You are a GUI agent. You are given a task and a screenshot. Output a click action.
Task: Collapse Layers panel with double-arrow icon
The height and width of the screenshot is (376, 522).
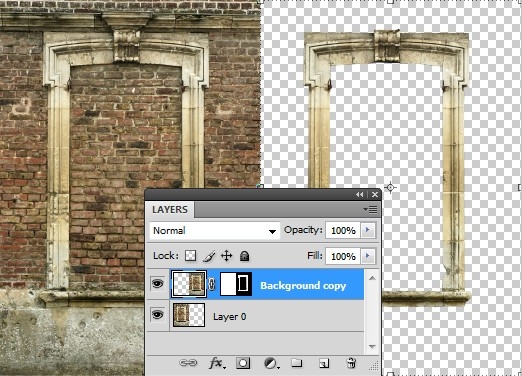tap(359, 195)
